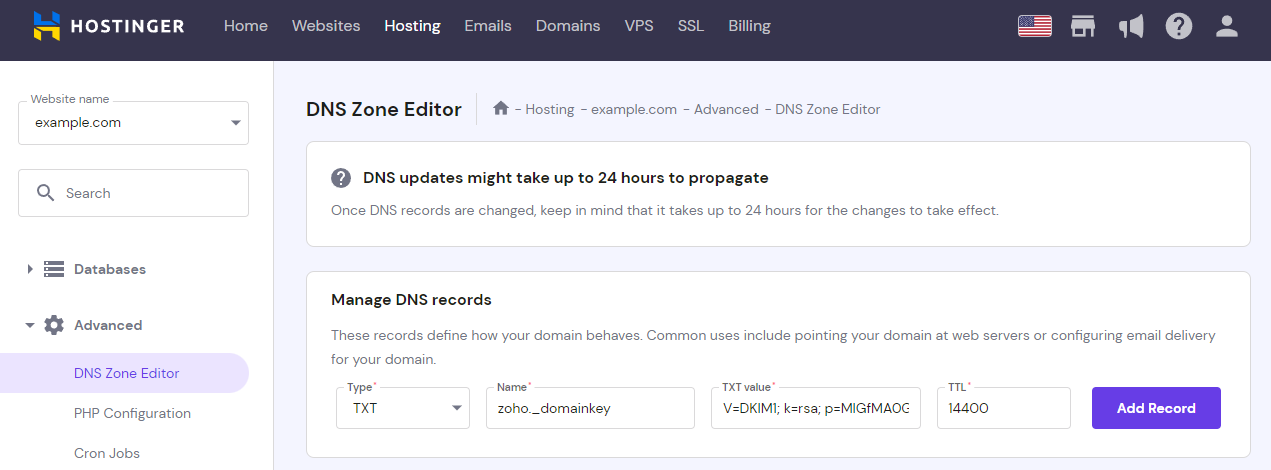The height and width of the screenshot is (470, 1271).
Task: Open the Website name dropdown
Action: (x=133, y=123)
